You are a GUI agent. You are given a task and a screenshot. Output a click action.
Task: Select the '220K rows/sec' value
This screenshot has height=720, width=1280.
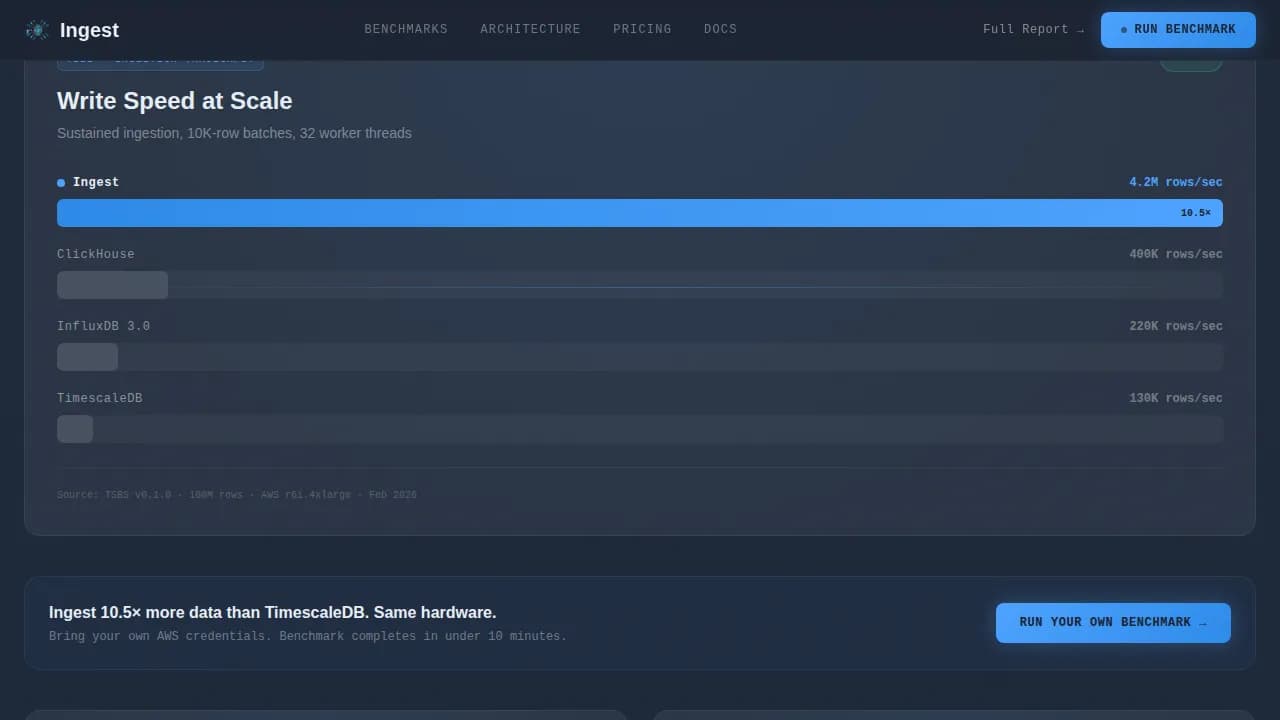[1176, 326]
